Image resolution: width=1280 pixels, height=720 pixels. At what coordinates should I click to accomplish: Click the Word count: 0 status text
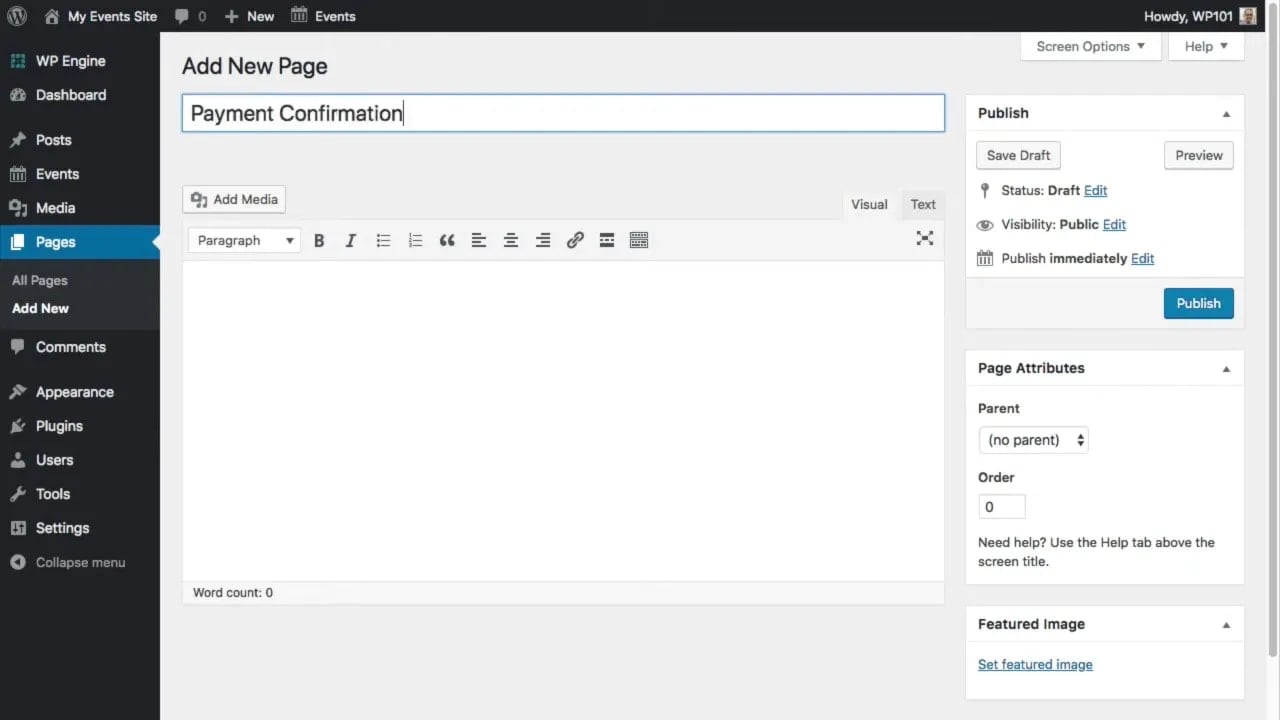(x=233, y=593)
